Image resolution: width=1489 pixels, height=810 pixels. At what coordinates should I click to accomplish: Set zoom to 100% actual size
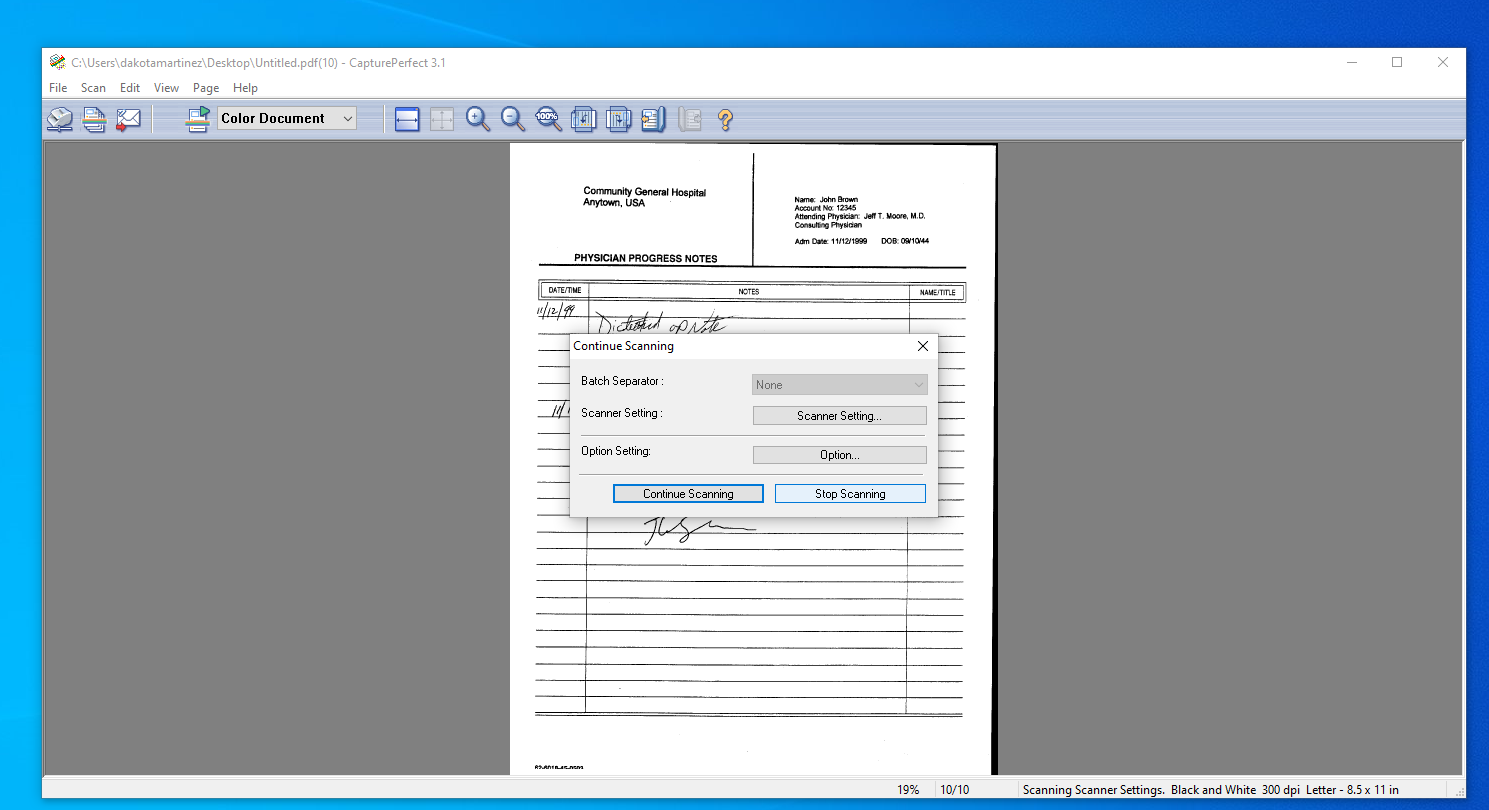pyautogui.click(x=548, y=119)
